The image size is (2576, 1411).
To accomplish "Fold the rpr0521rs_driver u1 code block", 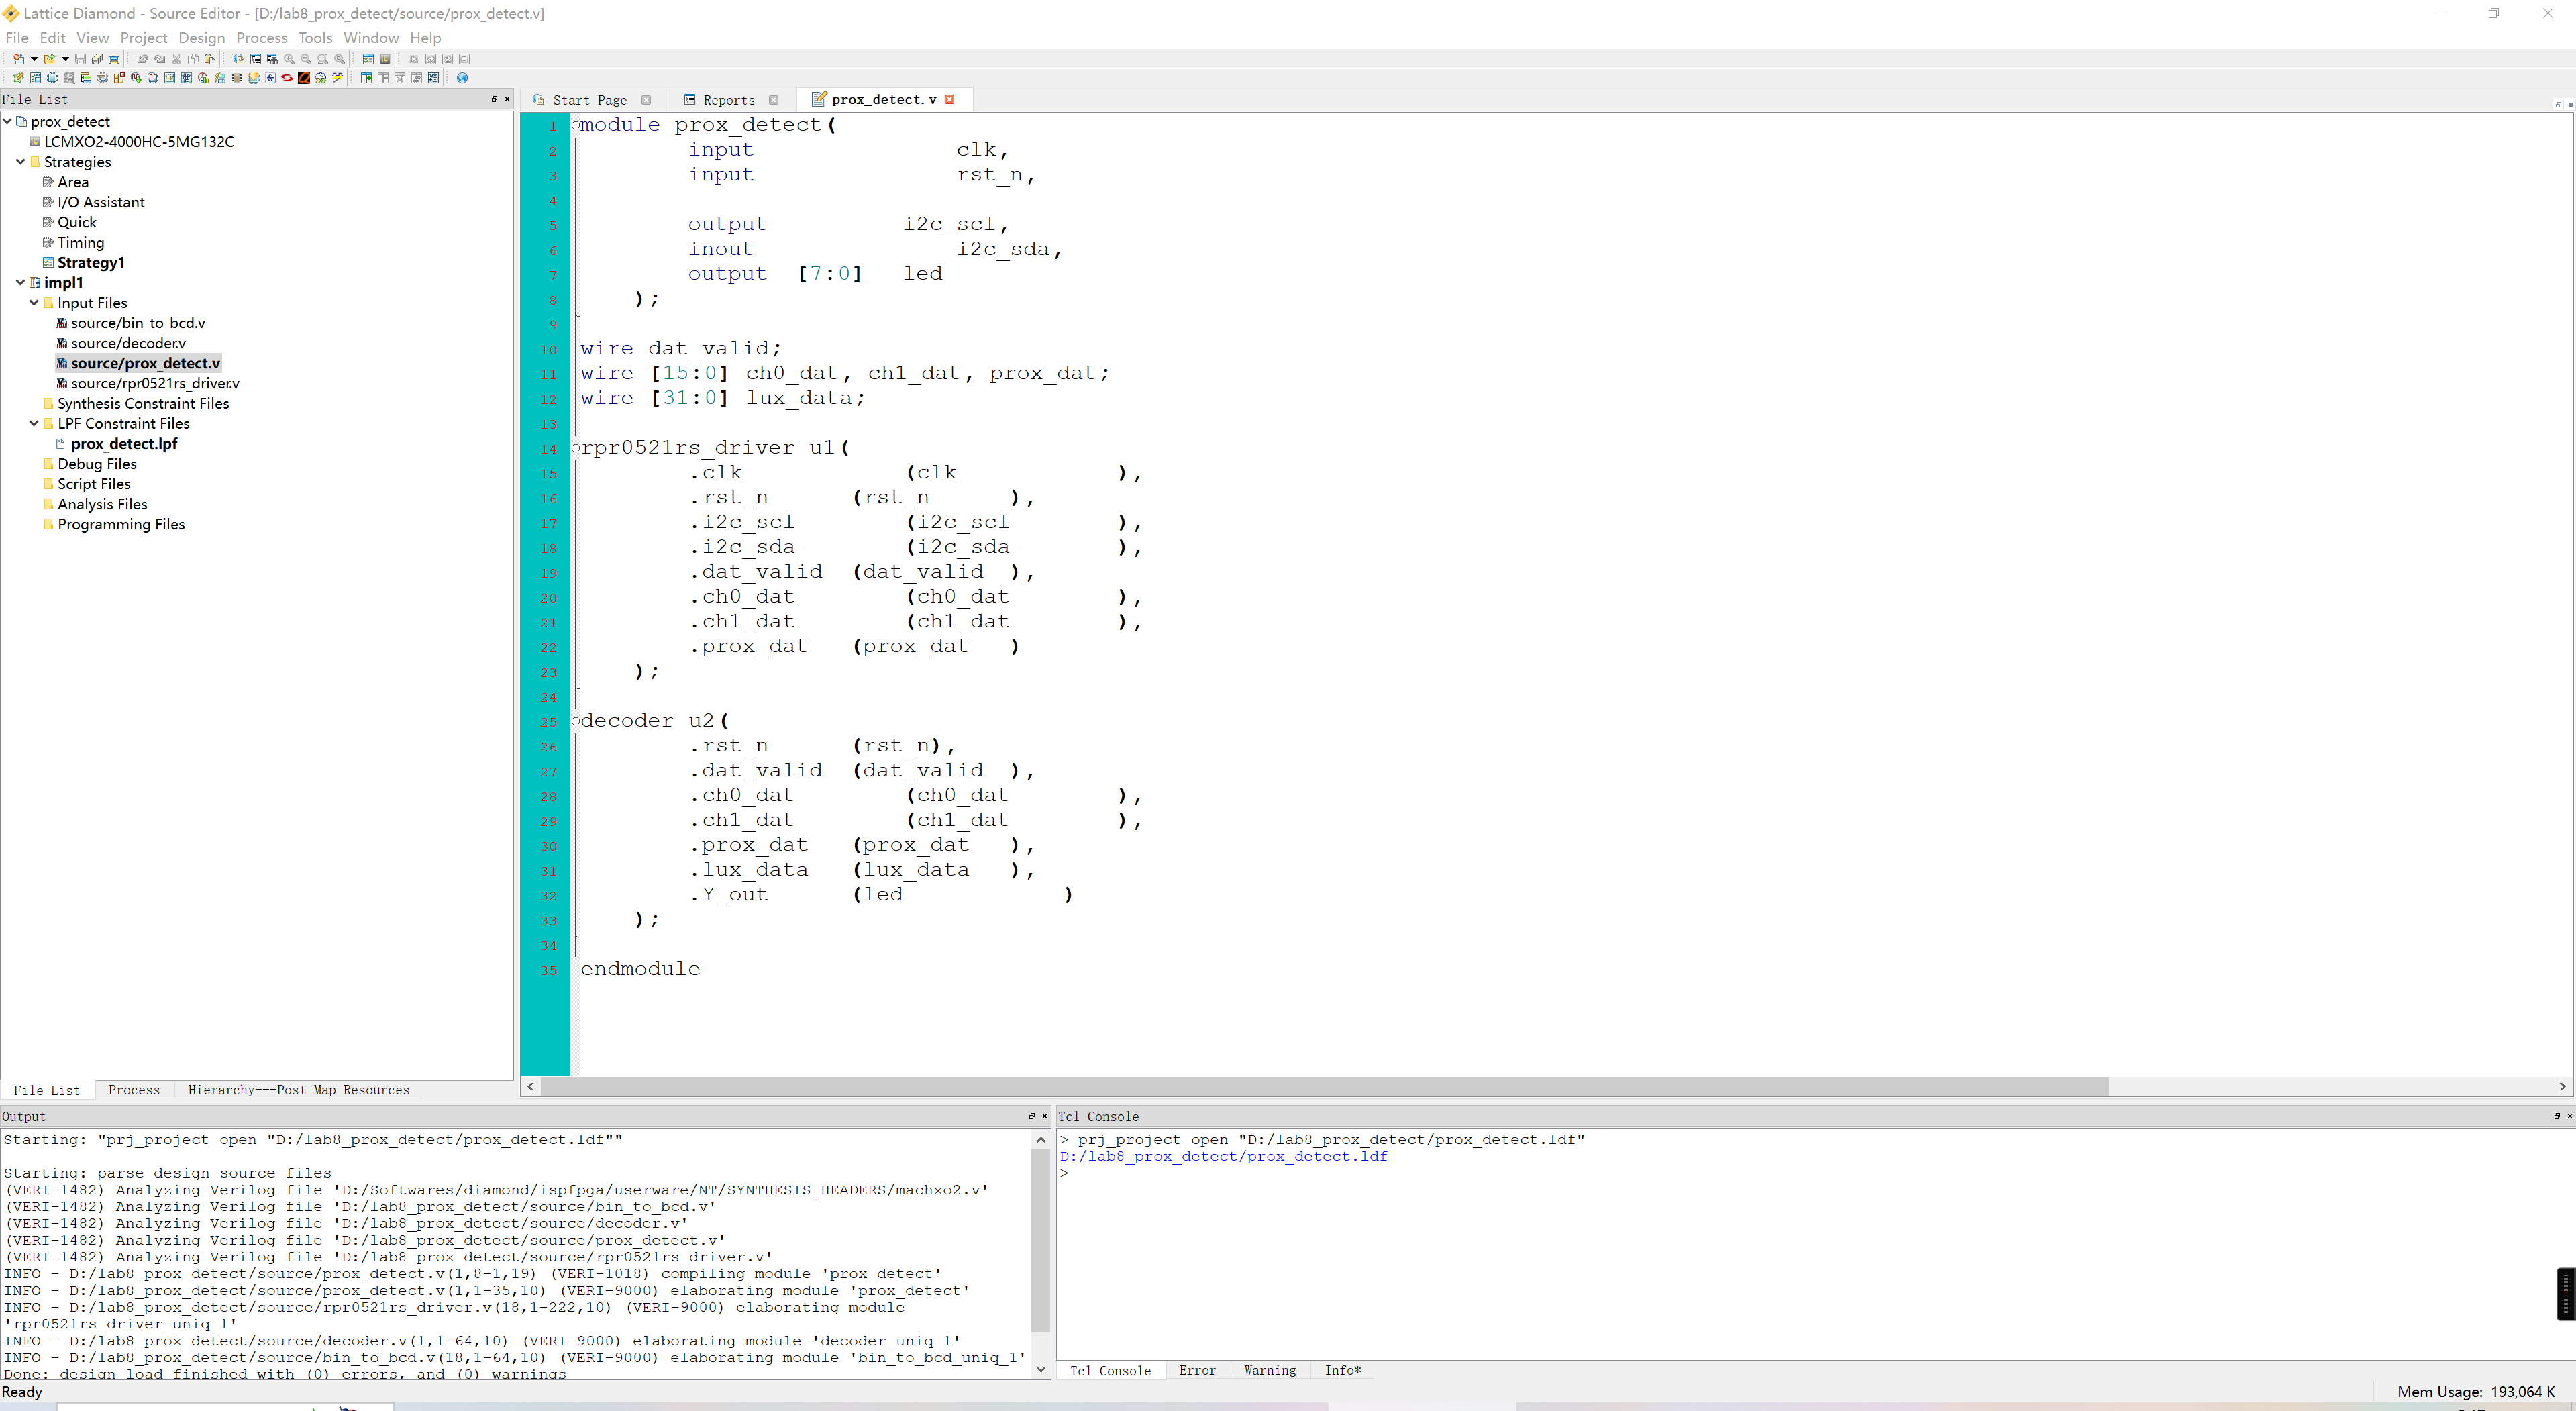I will pyautogui.click(x=575, y=448).
